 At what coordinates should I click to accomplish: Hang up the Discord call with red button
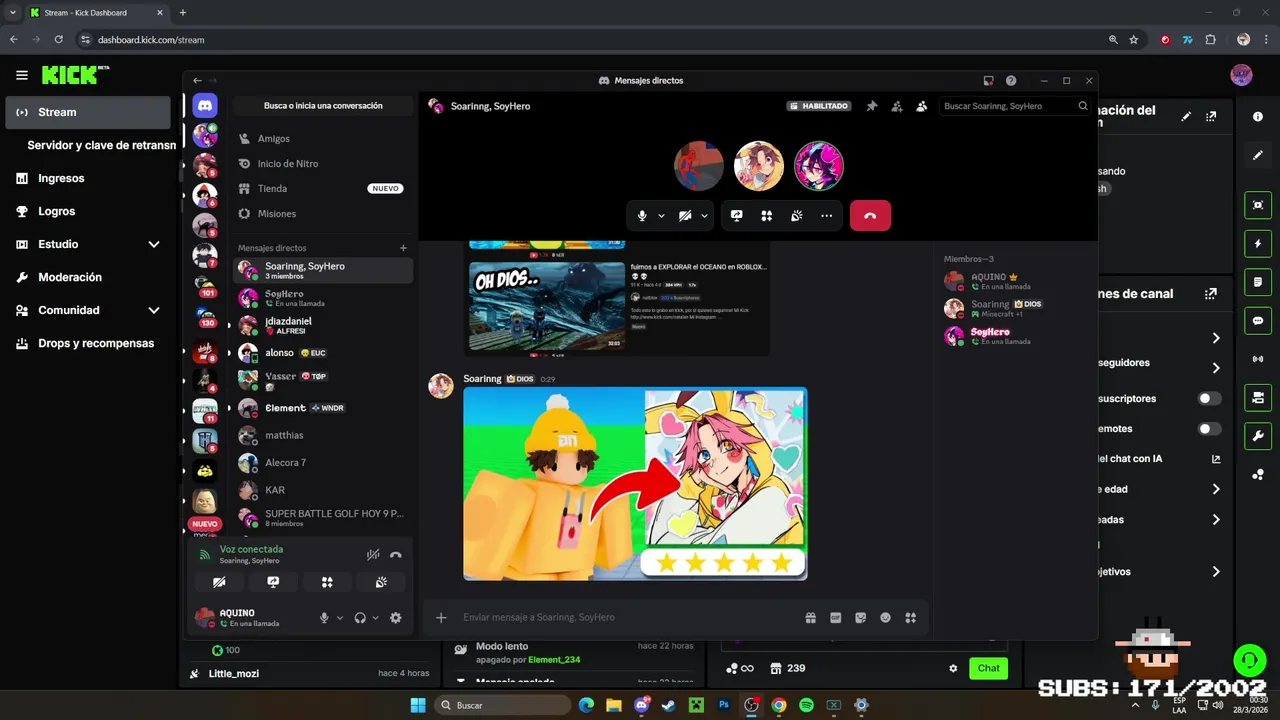870,215
